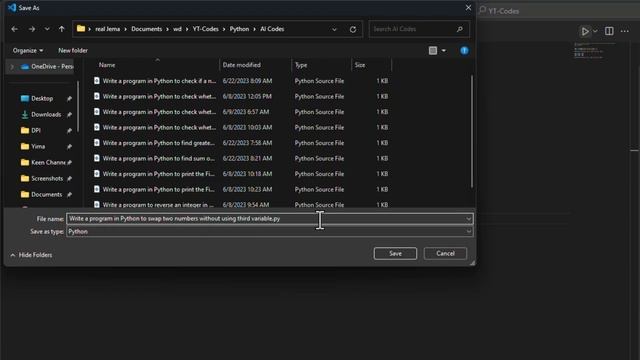
Task: Select the file modified 6/8/2023 12:05 PM
Action: pyautogui.click(x=241, y=96)
